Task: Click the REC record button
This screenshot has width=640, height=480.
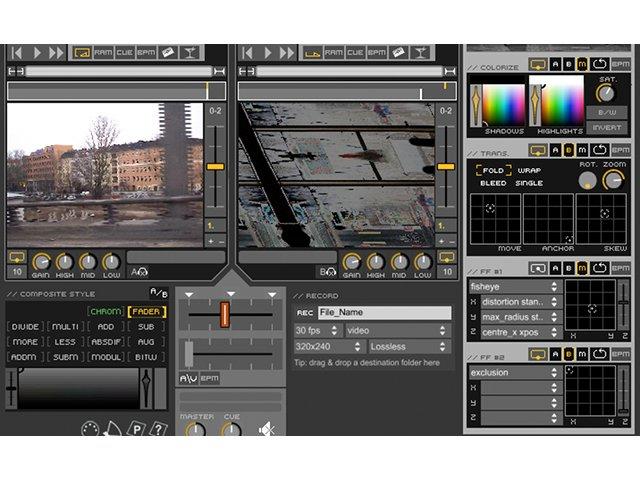Action: tap(305, 313)
